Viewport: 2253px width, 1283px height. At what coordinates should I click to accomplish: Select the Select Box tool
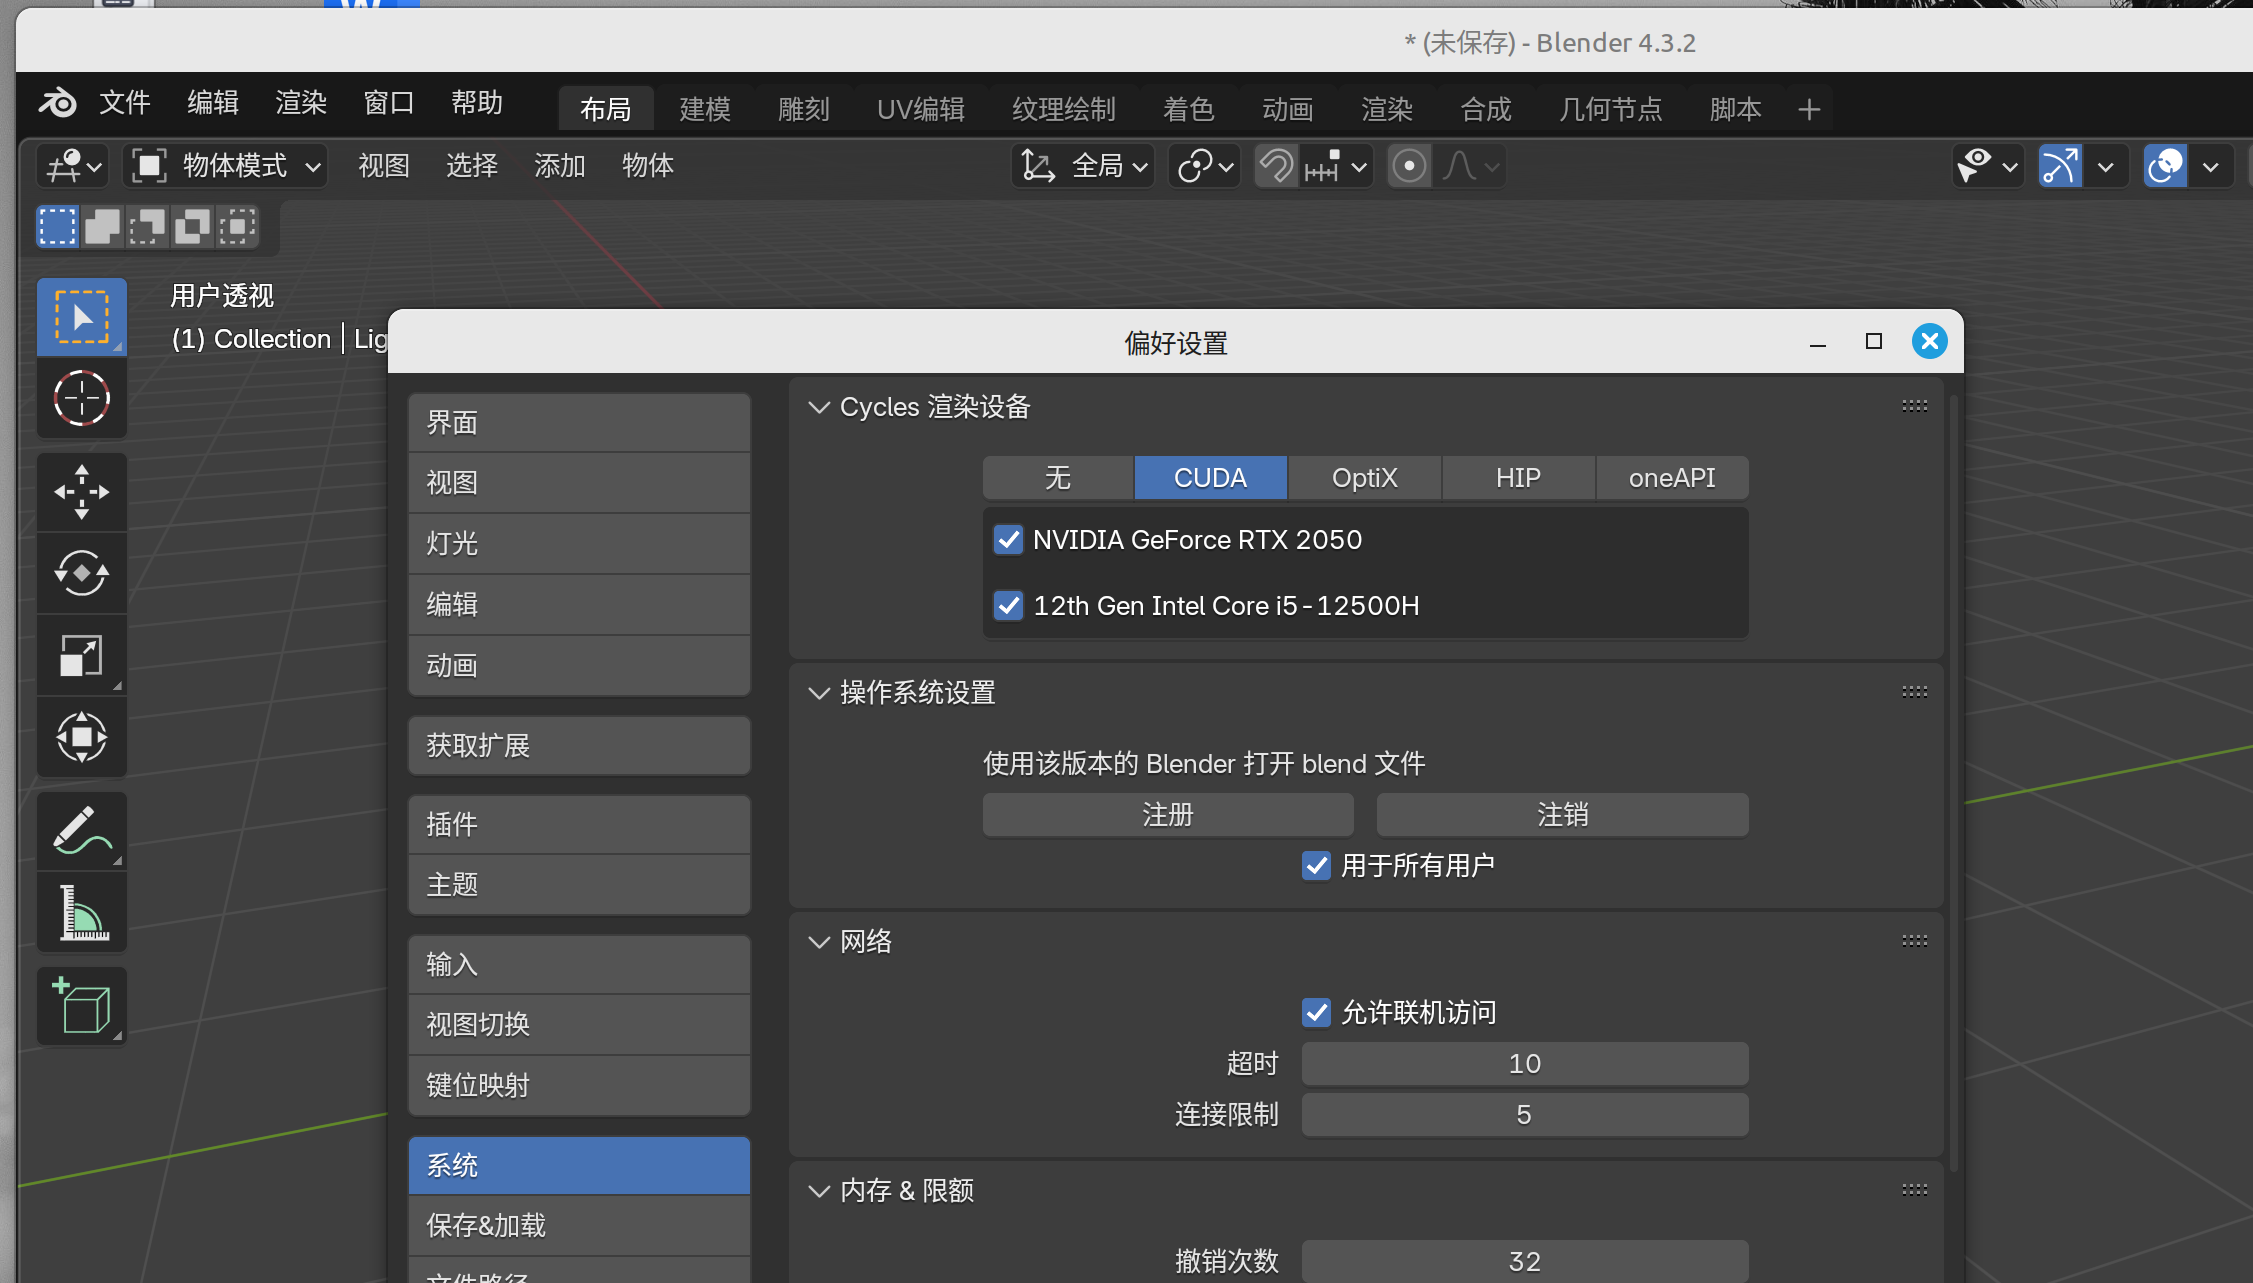click(x=82, y=318)
